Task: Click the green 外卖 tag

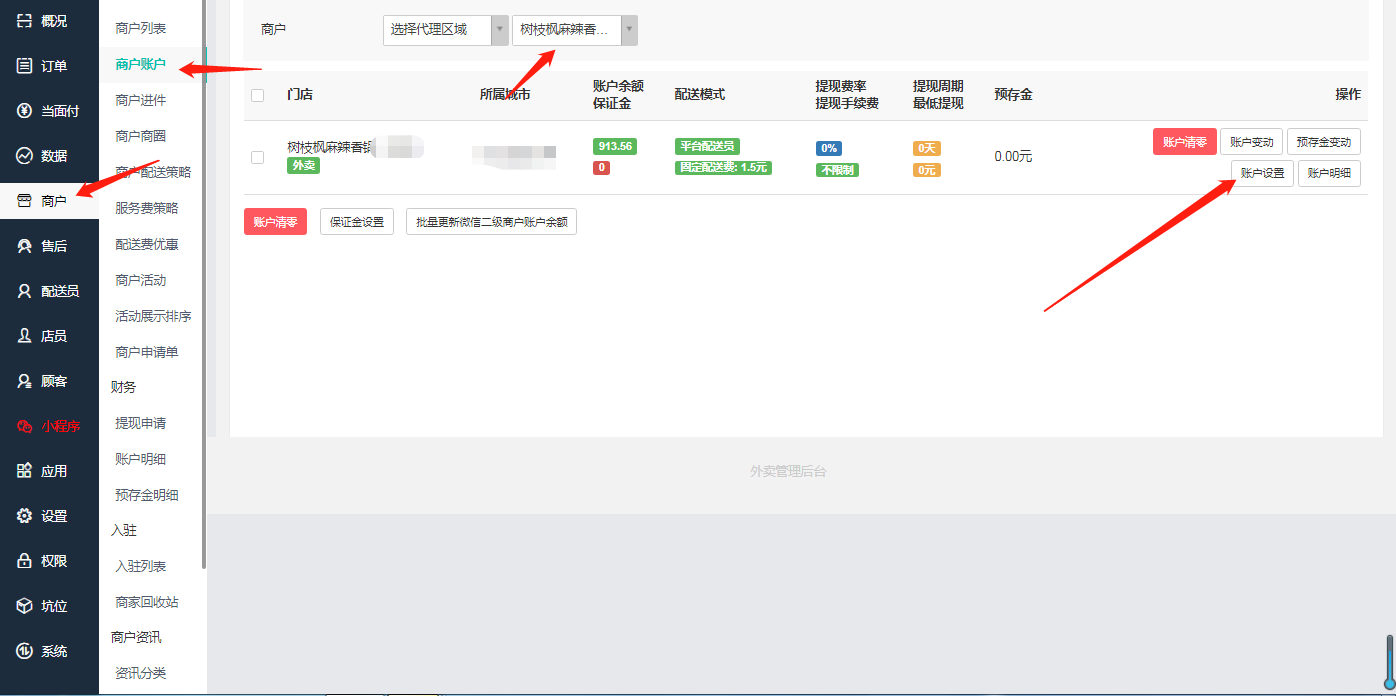Action: 303,165
